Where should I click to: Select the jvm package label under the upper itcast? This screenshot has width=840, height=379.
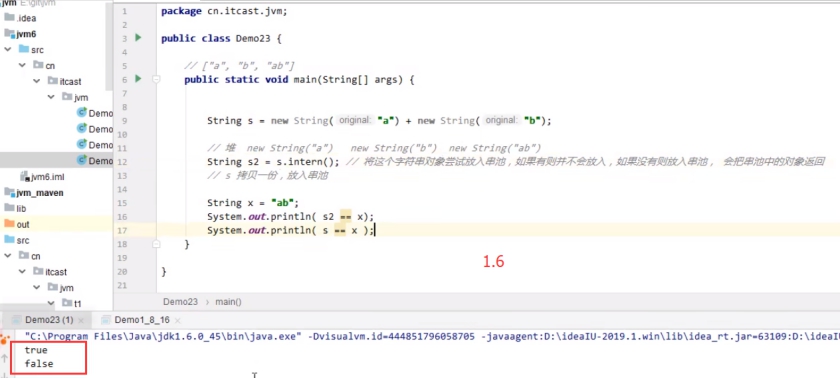pyautogui.click(x=81, y=97)
